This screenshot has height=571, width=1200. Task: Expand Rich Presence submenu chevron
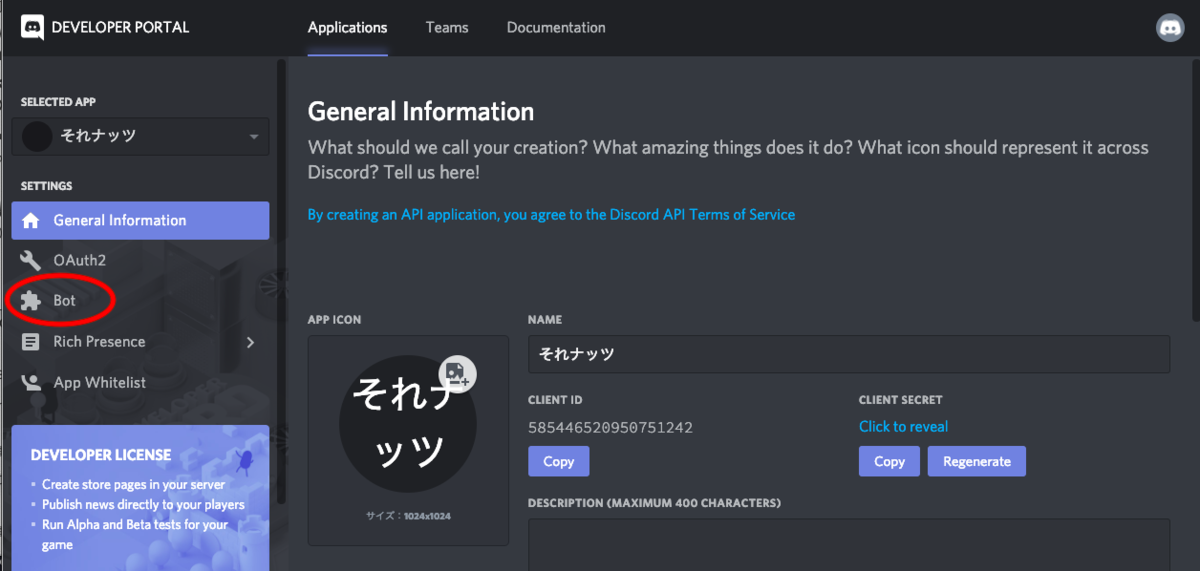[x=250, y=342]
